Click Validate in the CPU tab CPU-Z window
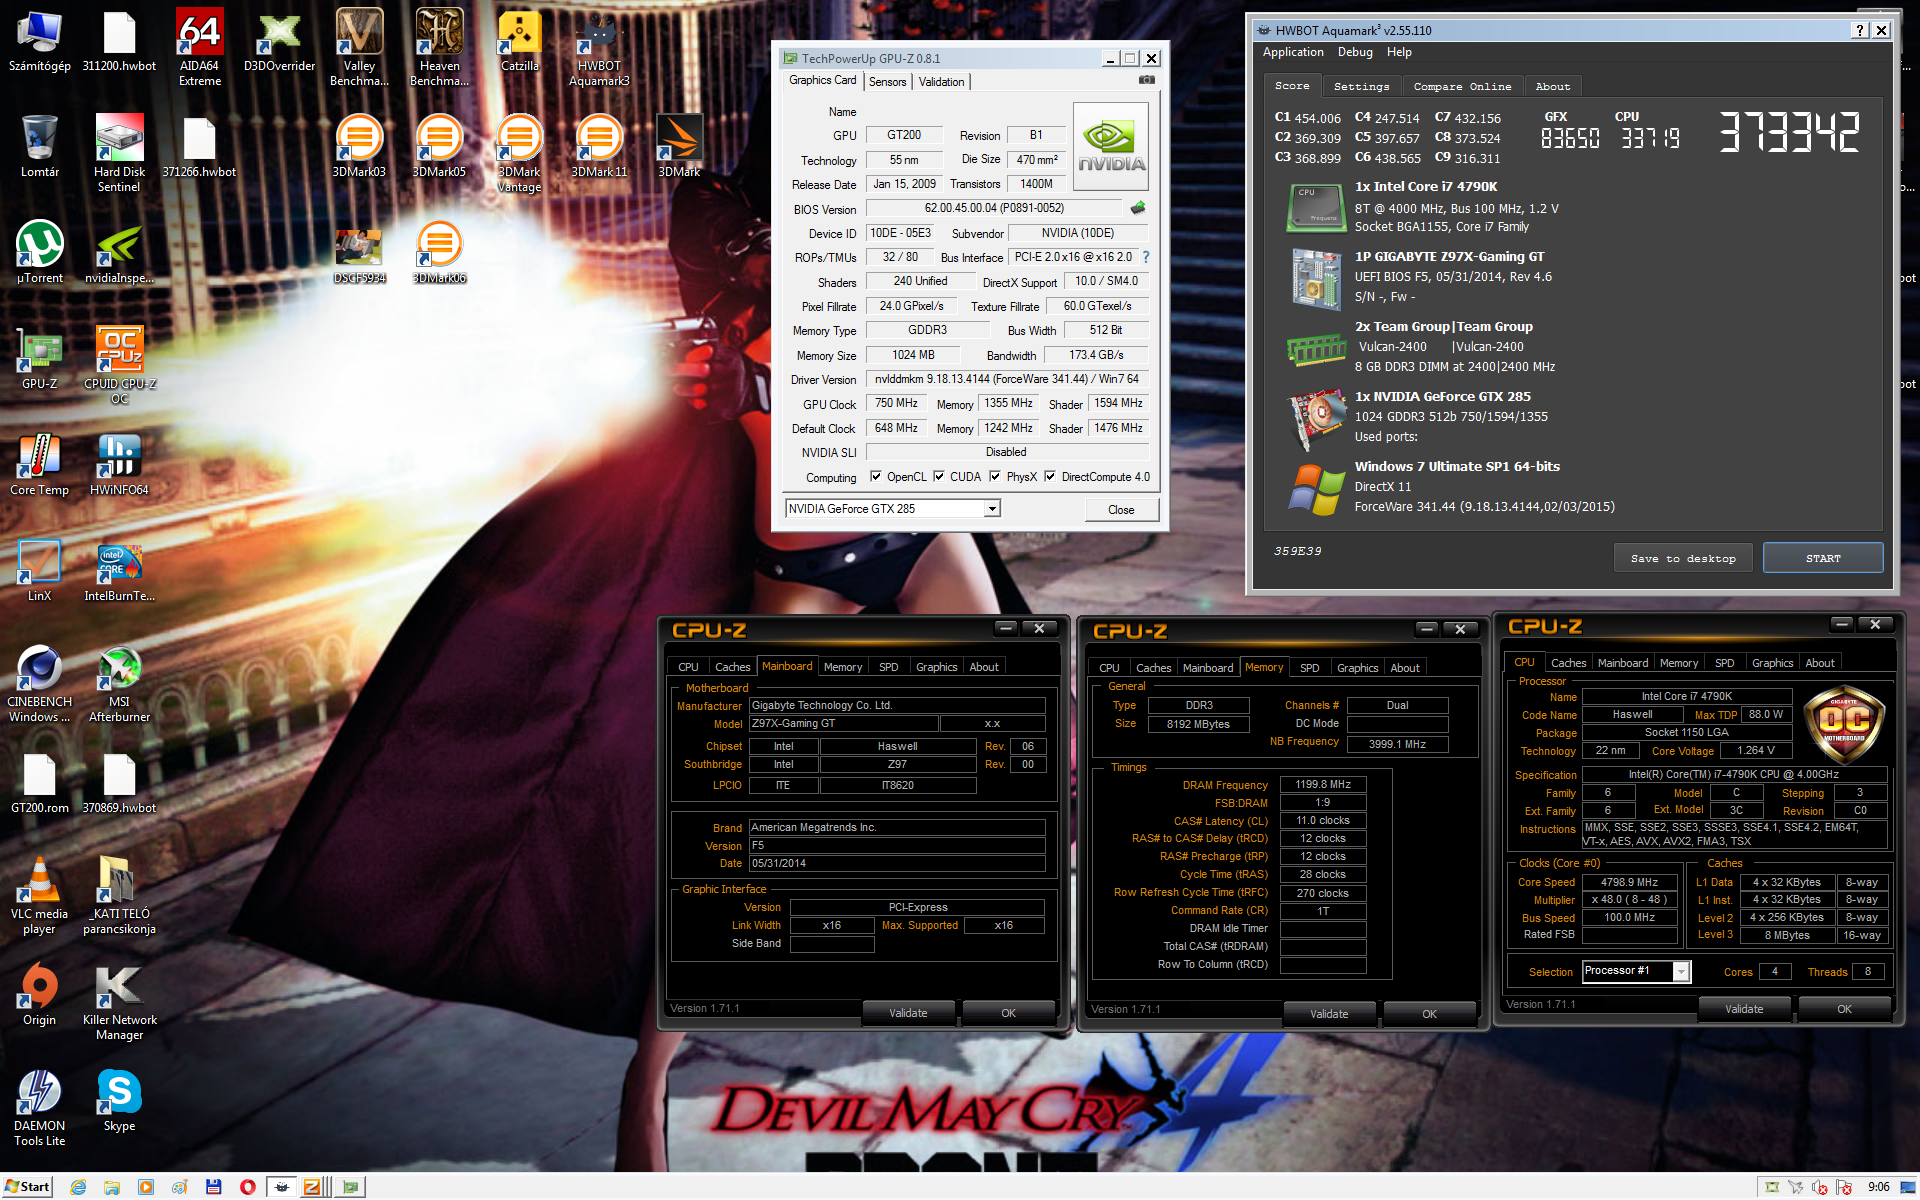1920x1200 pixels. click(x=1744, y=1009)
